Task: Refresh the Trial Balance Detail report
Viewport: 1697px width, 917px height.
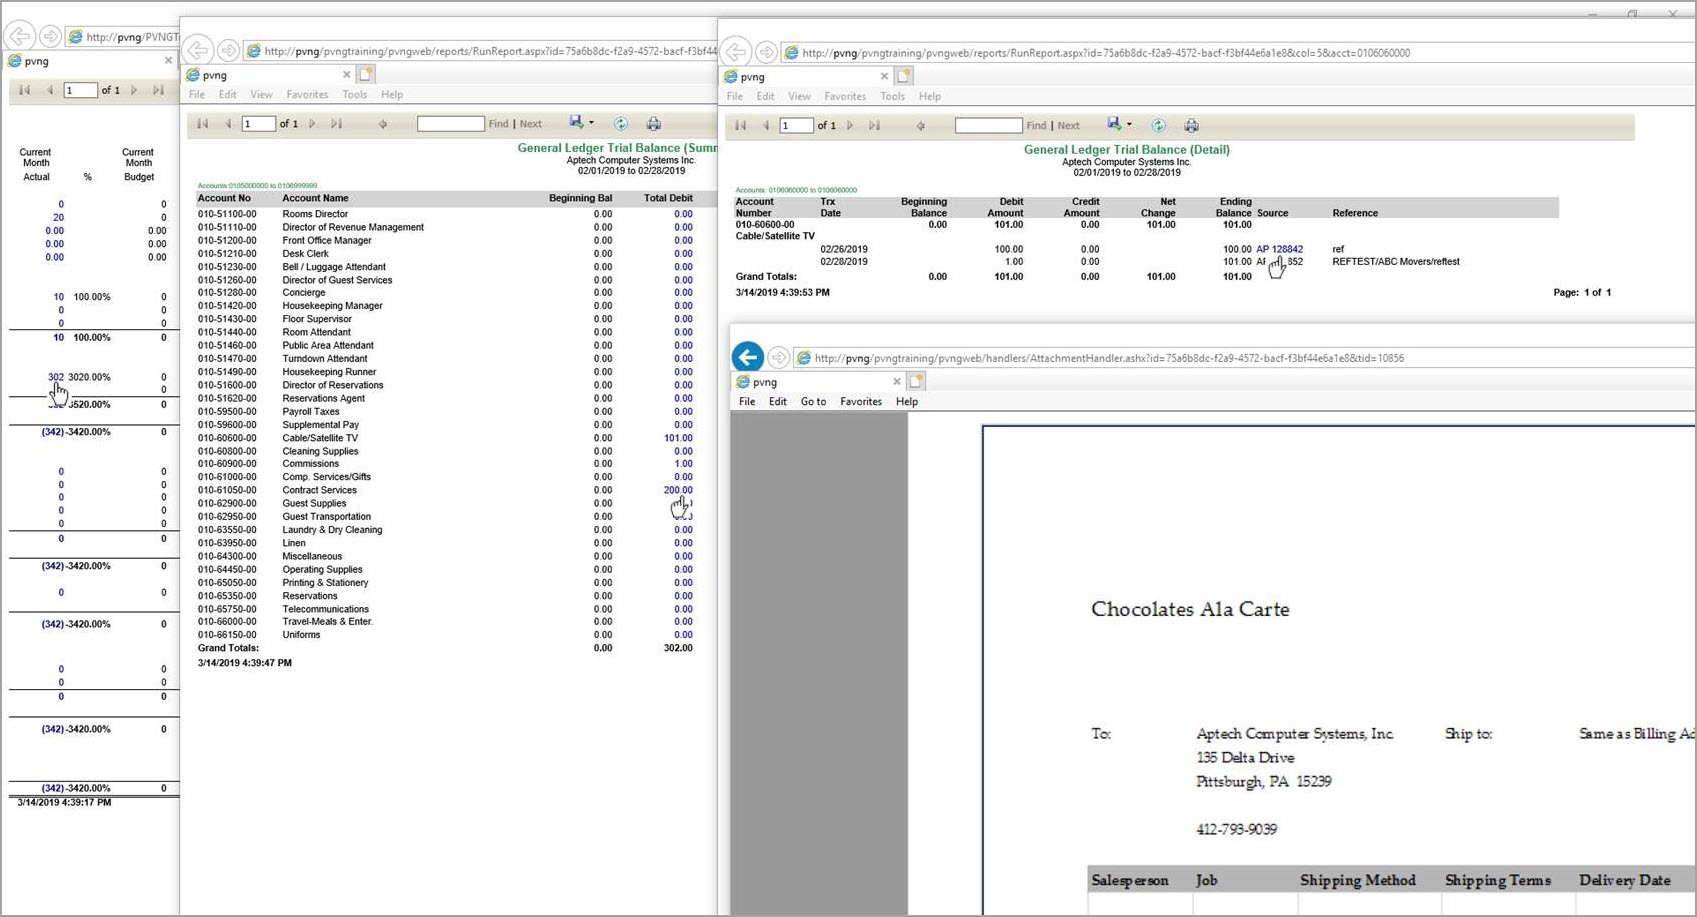Action: 1159,125
